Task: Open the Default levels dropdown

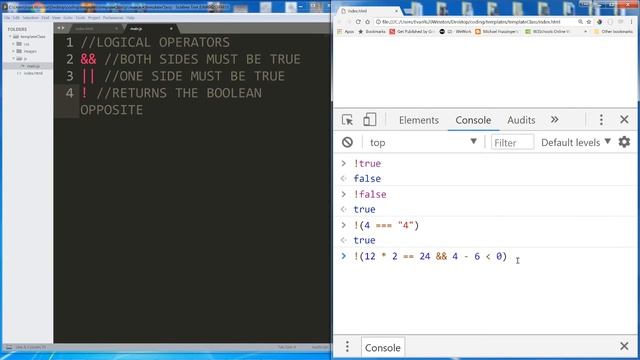Action: 576,142
